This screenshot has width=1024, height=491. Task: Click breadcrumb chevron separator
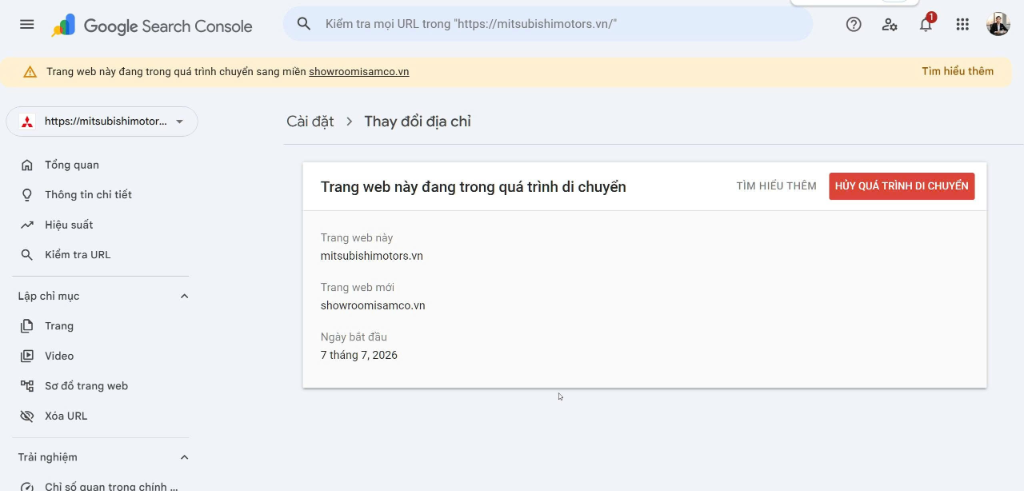click(x=349, y=121)
